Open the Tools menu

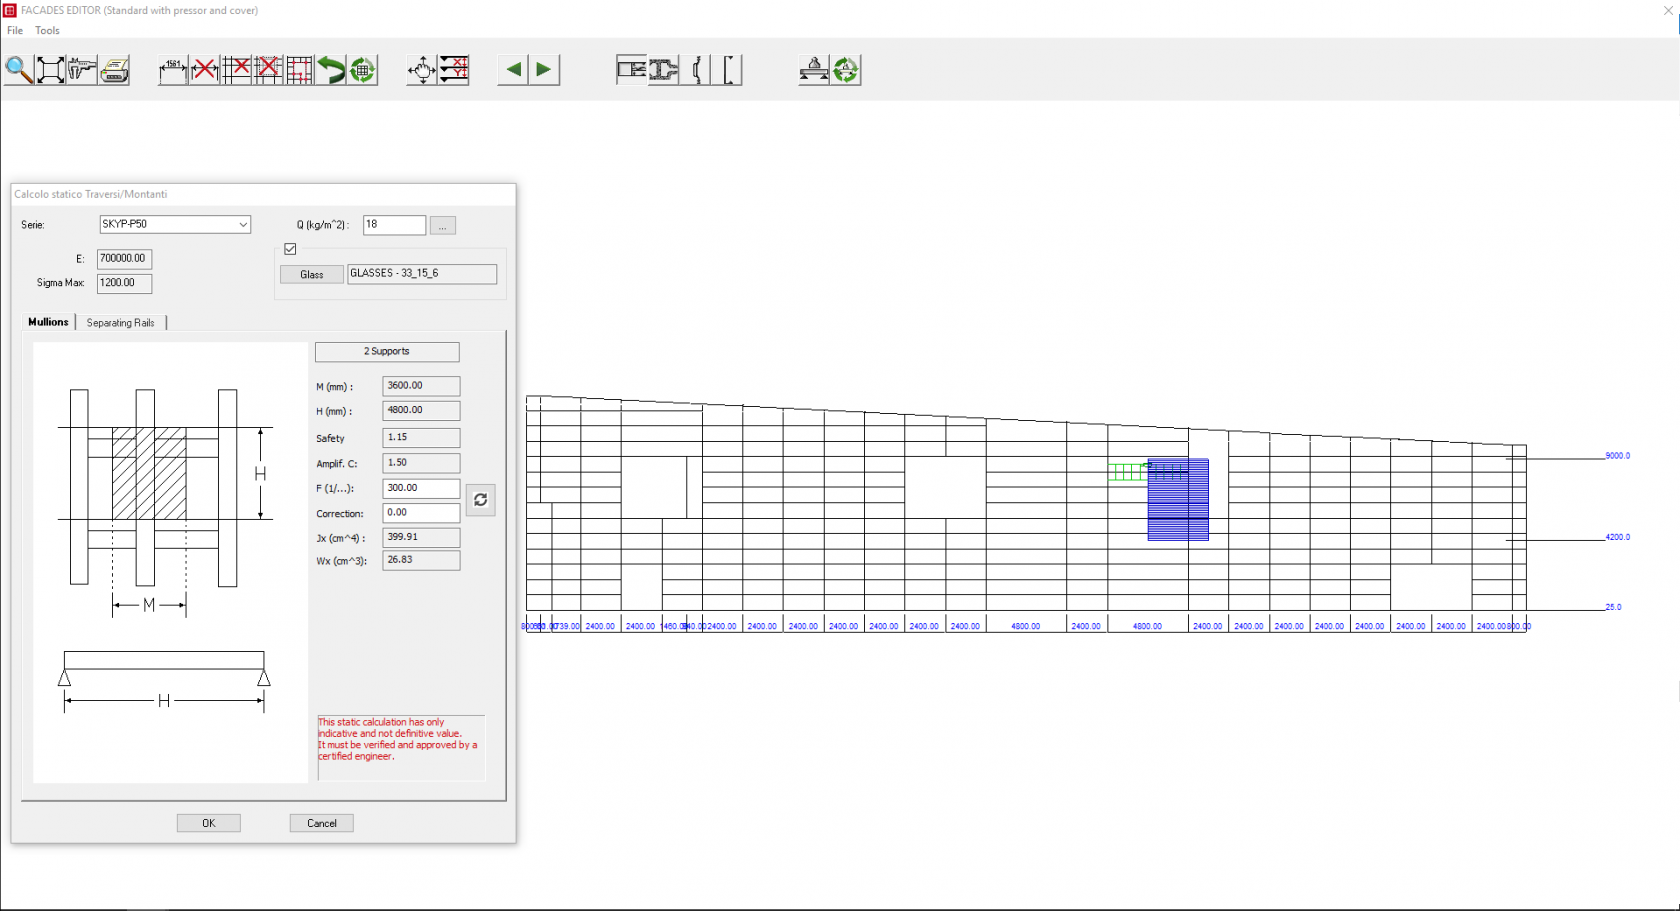tap(46, 30)
